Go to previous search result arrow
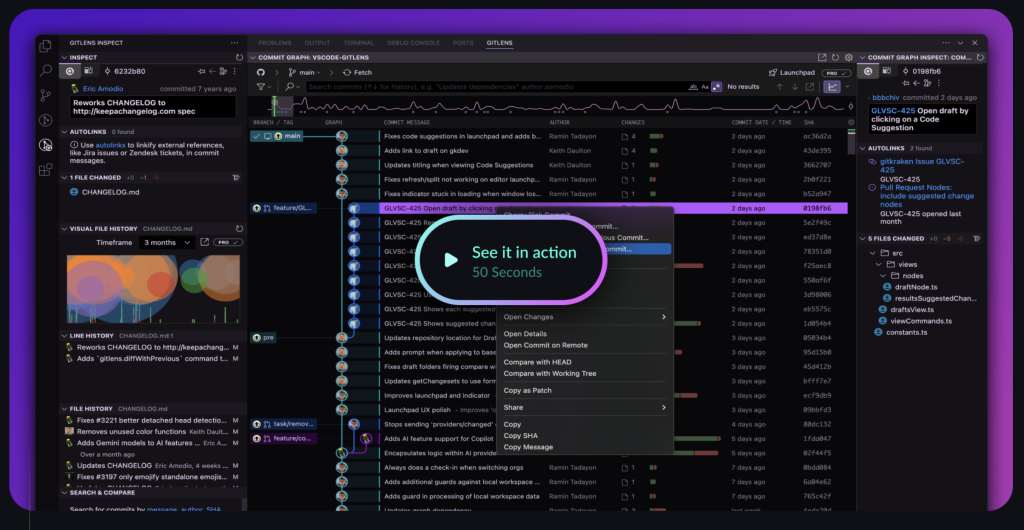The image size is (1024, 530). (x=779, y=86)
